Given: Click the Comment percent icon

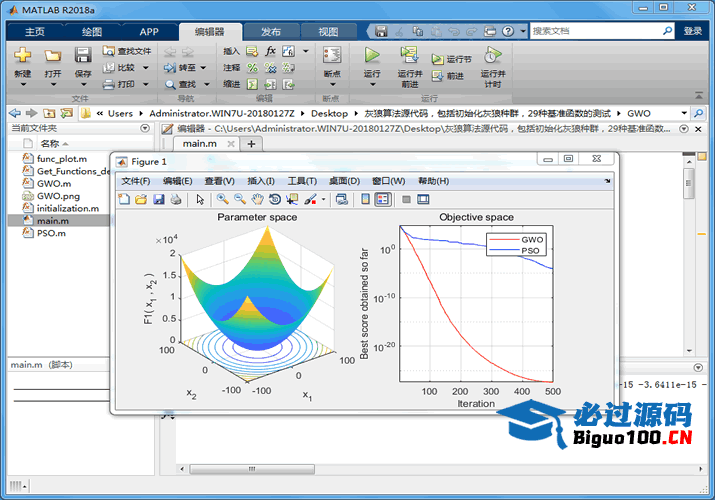Looking at the screenshot, I should pyautogui.click(x=252, y=68).
